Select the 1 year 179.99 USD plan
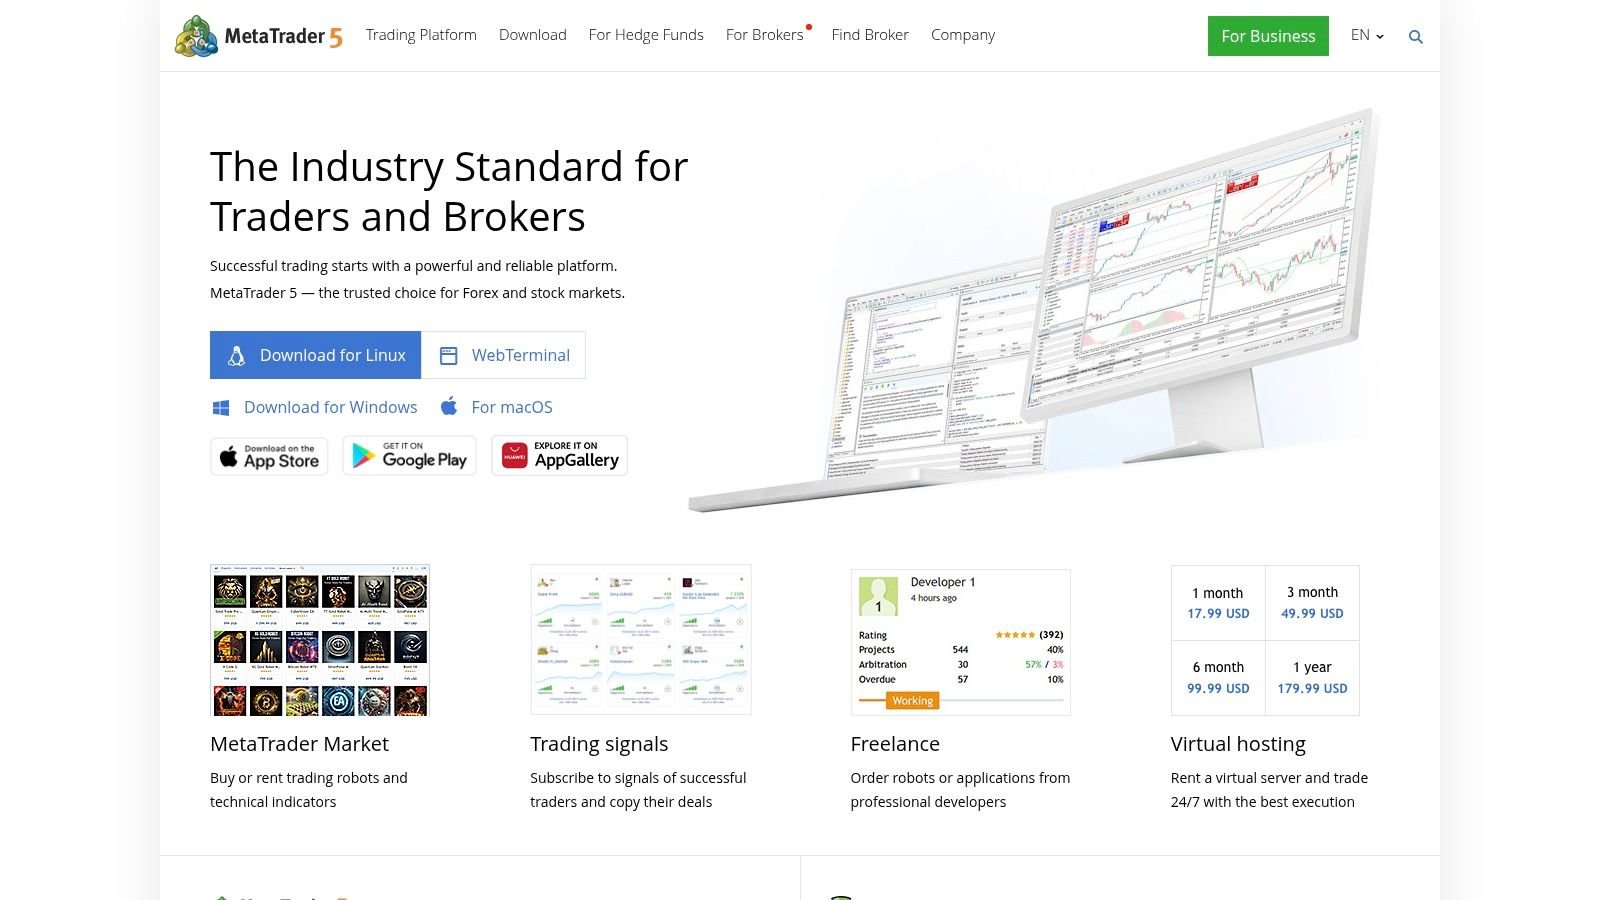Viewport: 1600px width, 900px height. [x=1312, y=678]
